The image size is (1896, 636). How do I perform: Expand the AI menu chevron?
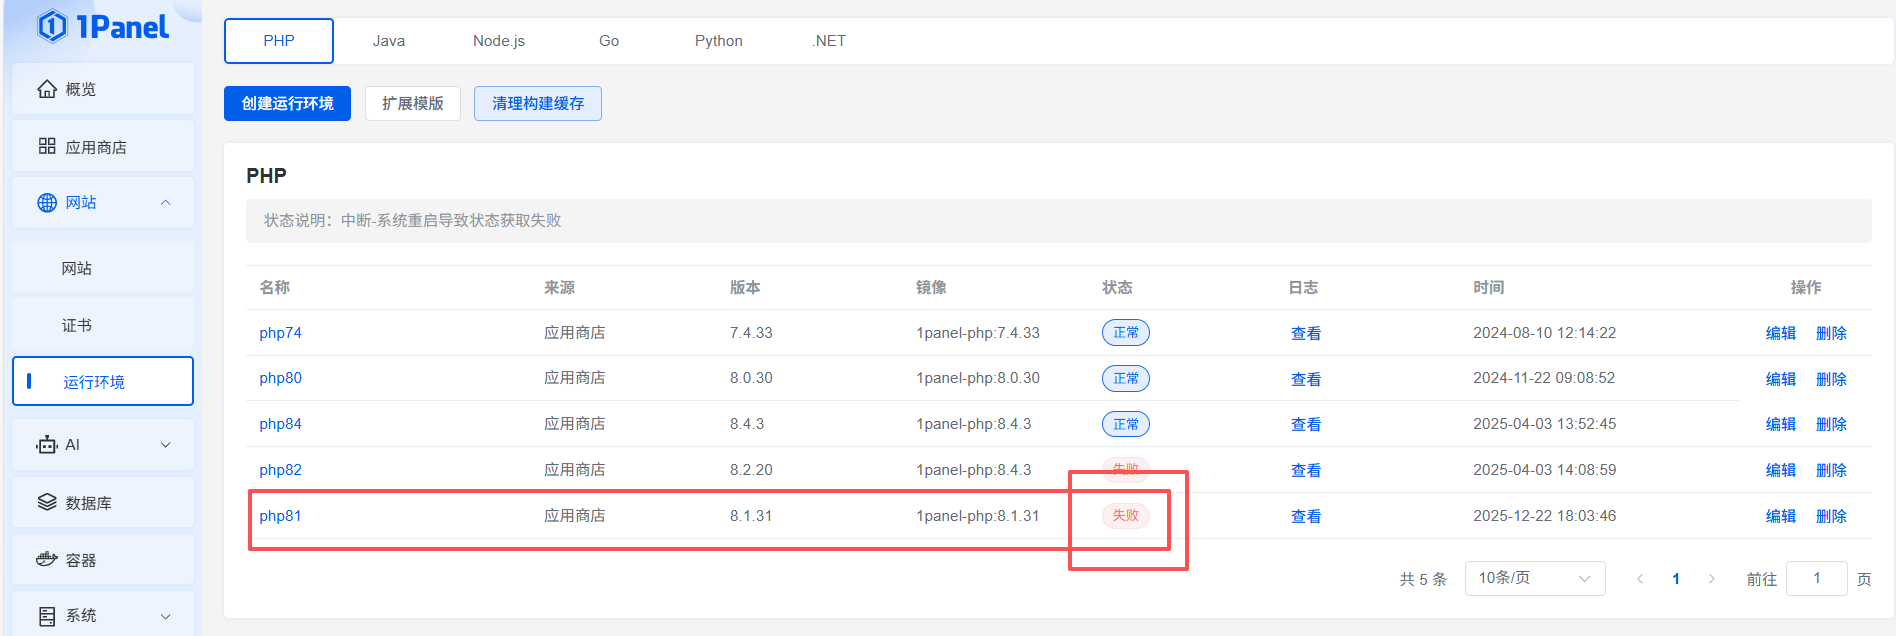(x=166, y=445)
